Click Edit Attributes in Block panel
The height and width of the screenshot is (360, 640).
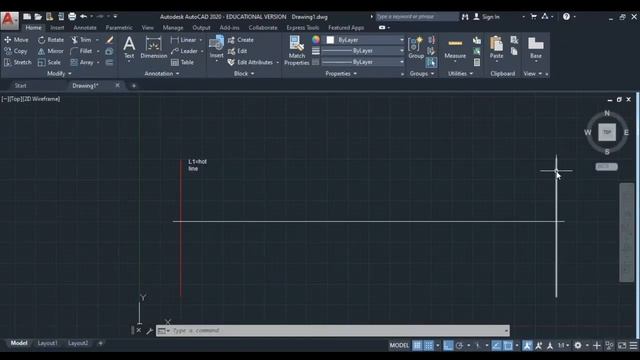[x=250, y=62]
